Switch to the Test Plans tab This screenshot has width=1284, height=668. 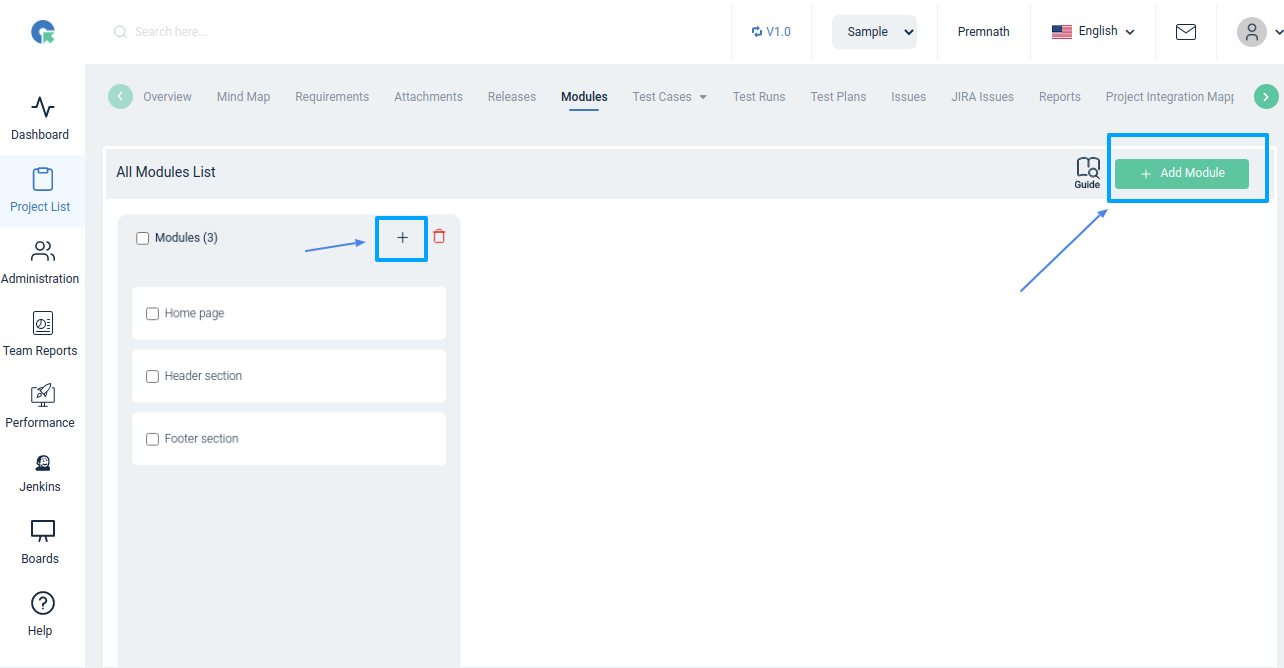(838, 97)
